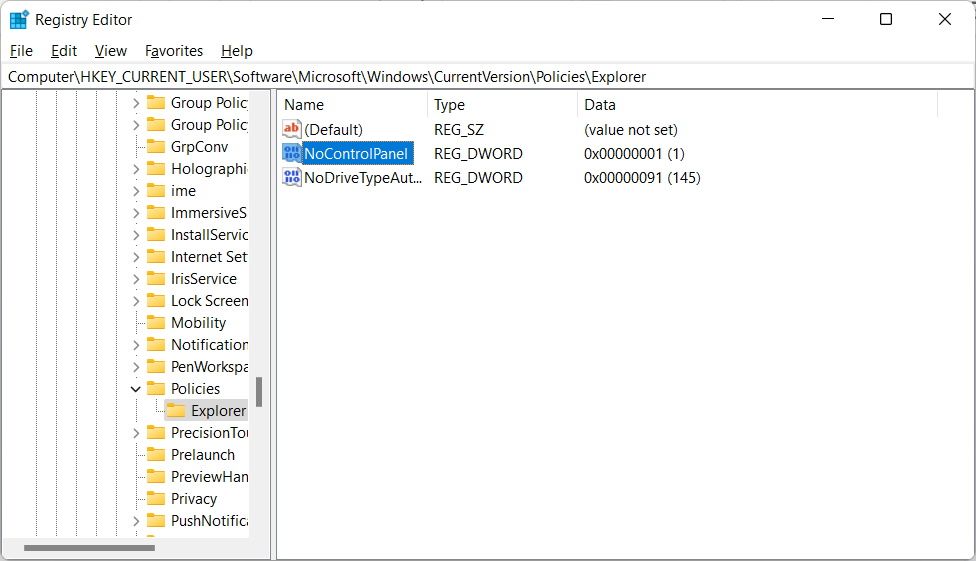Image resolution: width=976 pixels, height=561 pixels.
Task: Expand the InstallServic key
Action: [x=136, y=235]
